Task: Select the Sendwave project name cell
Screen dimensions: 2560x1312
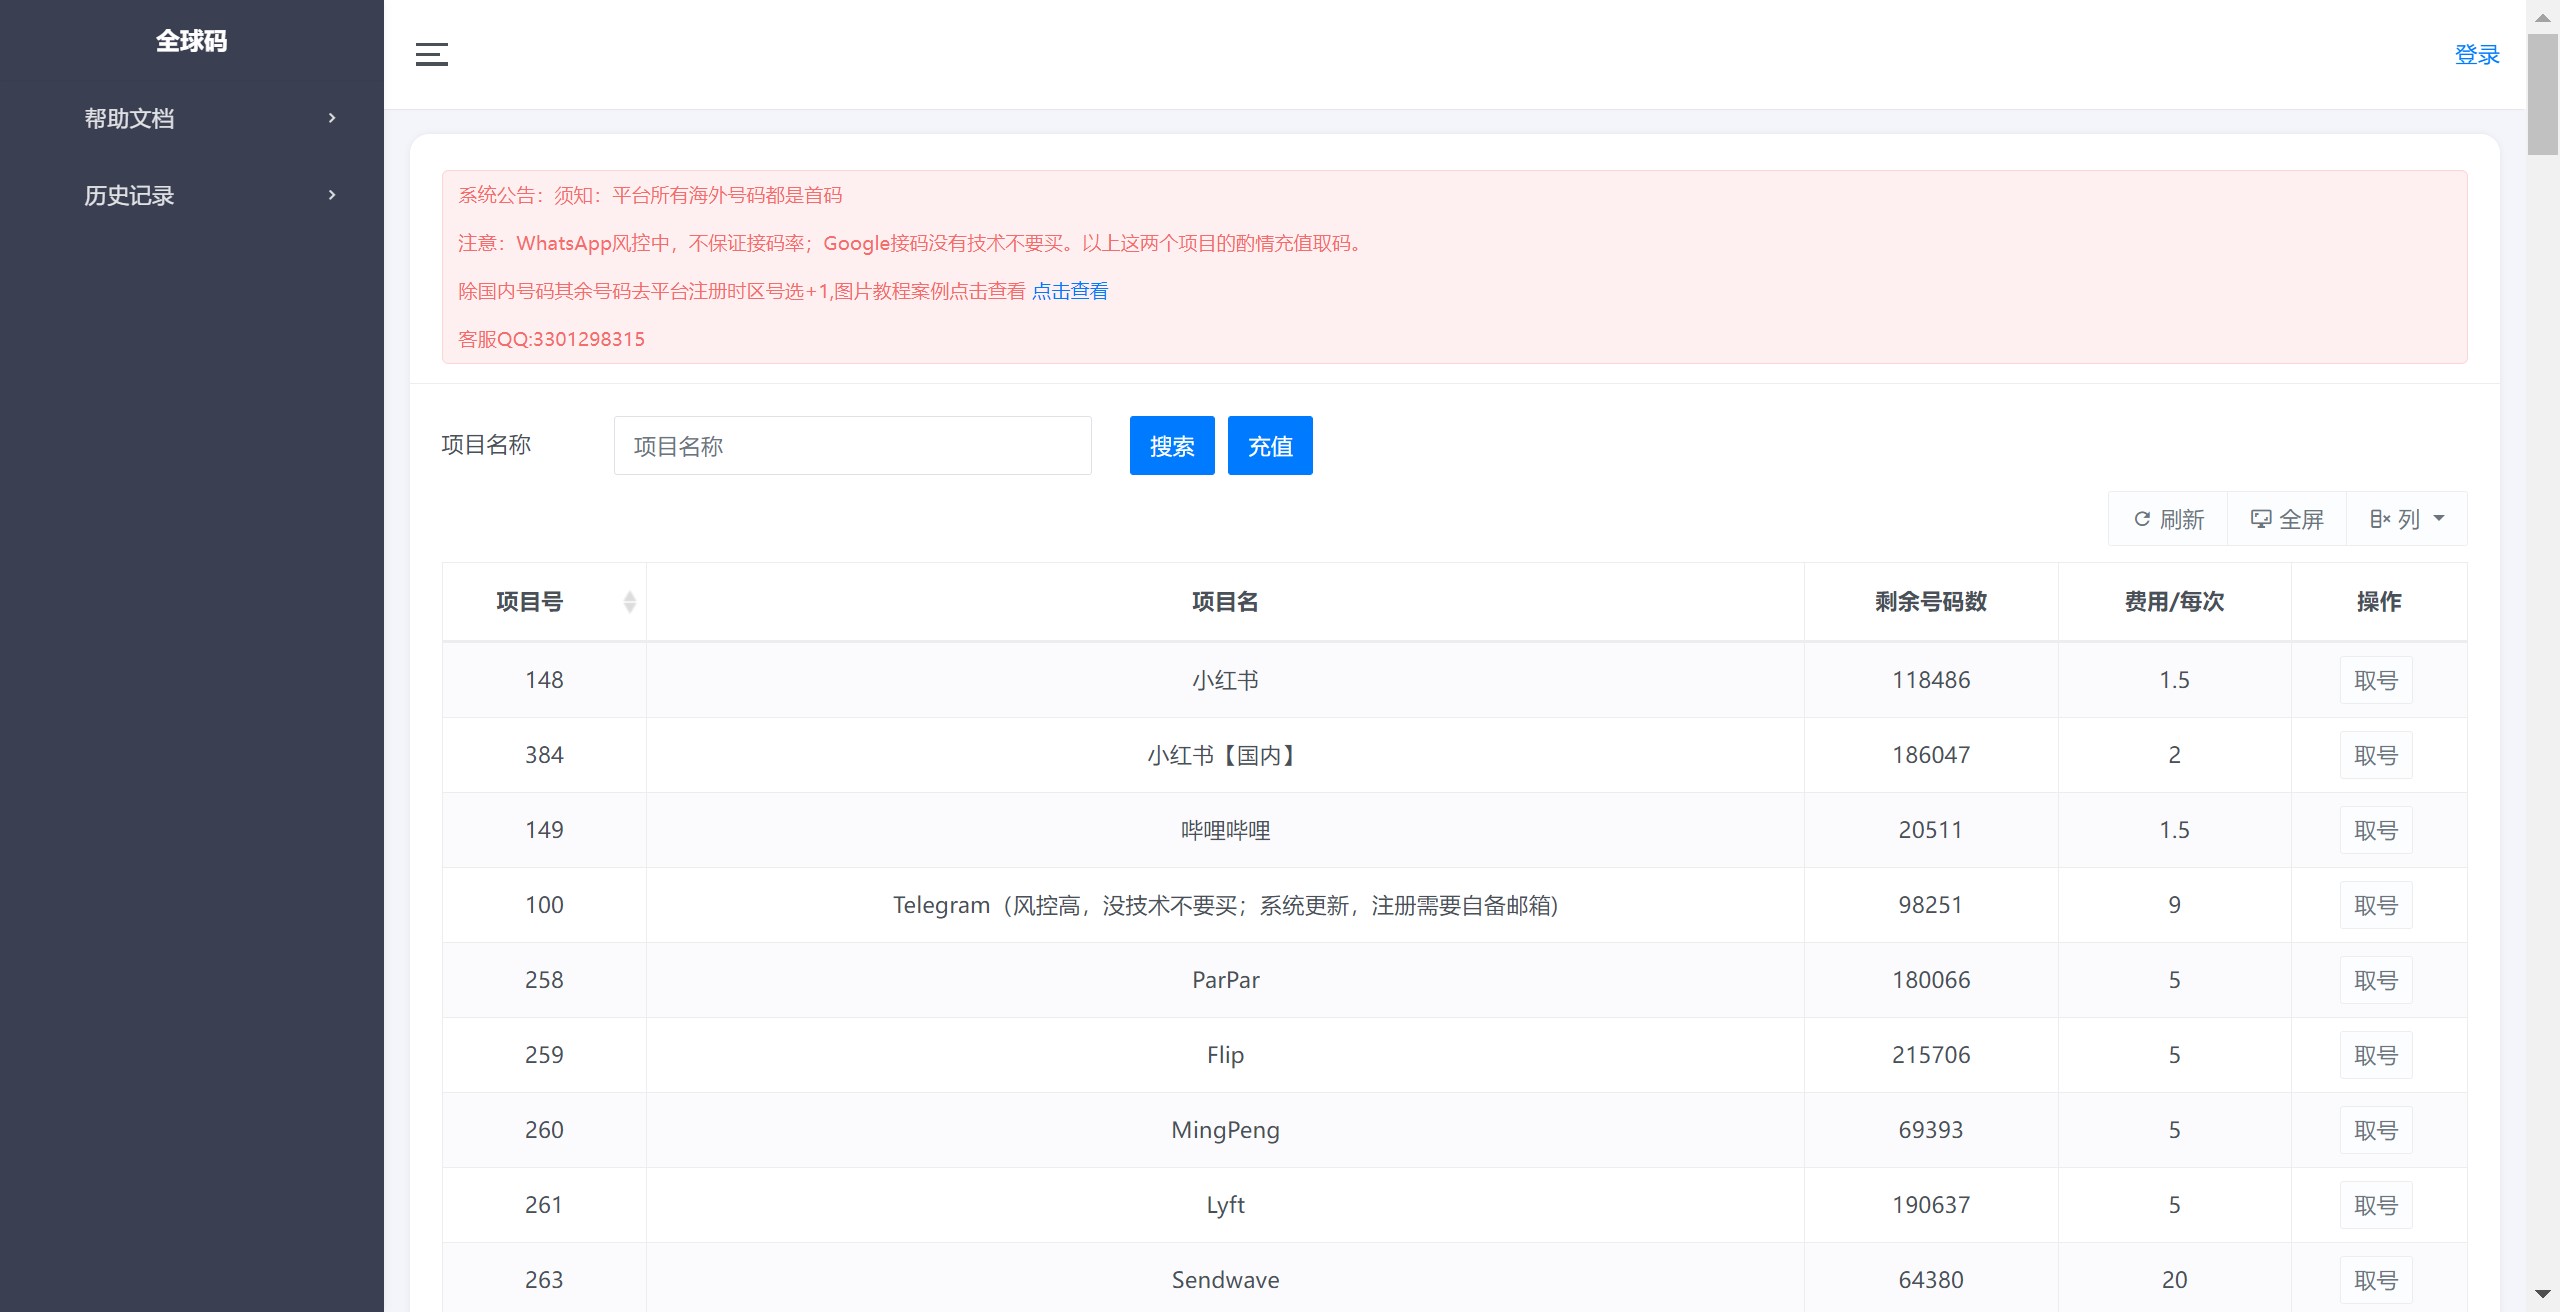Action: (x=1225, y=1280)
